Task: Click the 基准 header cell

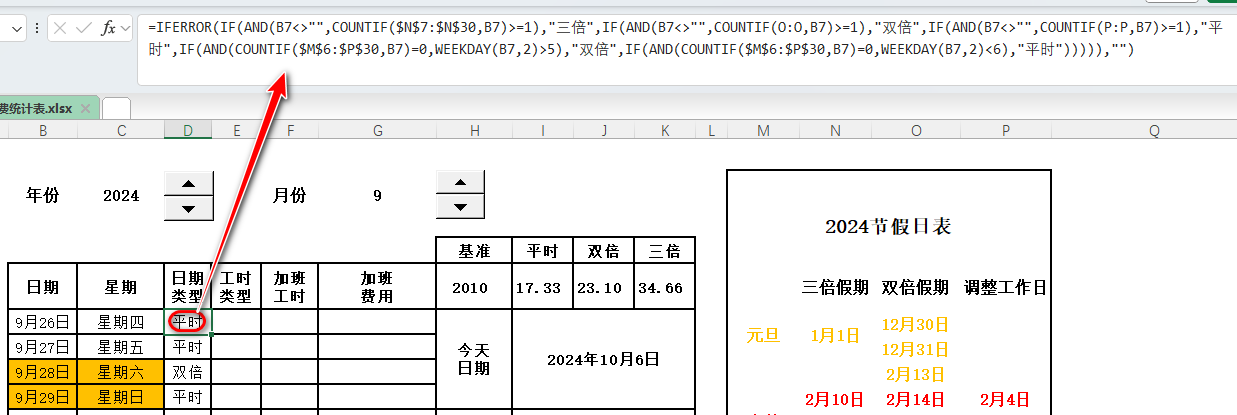Action: coord(474,251)
